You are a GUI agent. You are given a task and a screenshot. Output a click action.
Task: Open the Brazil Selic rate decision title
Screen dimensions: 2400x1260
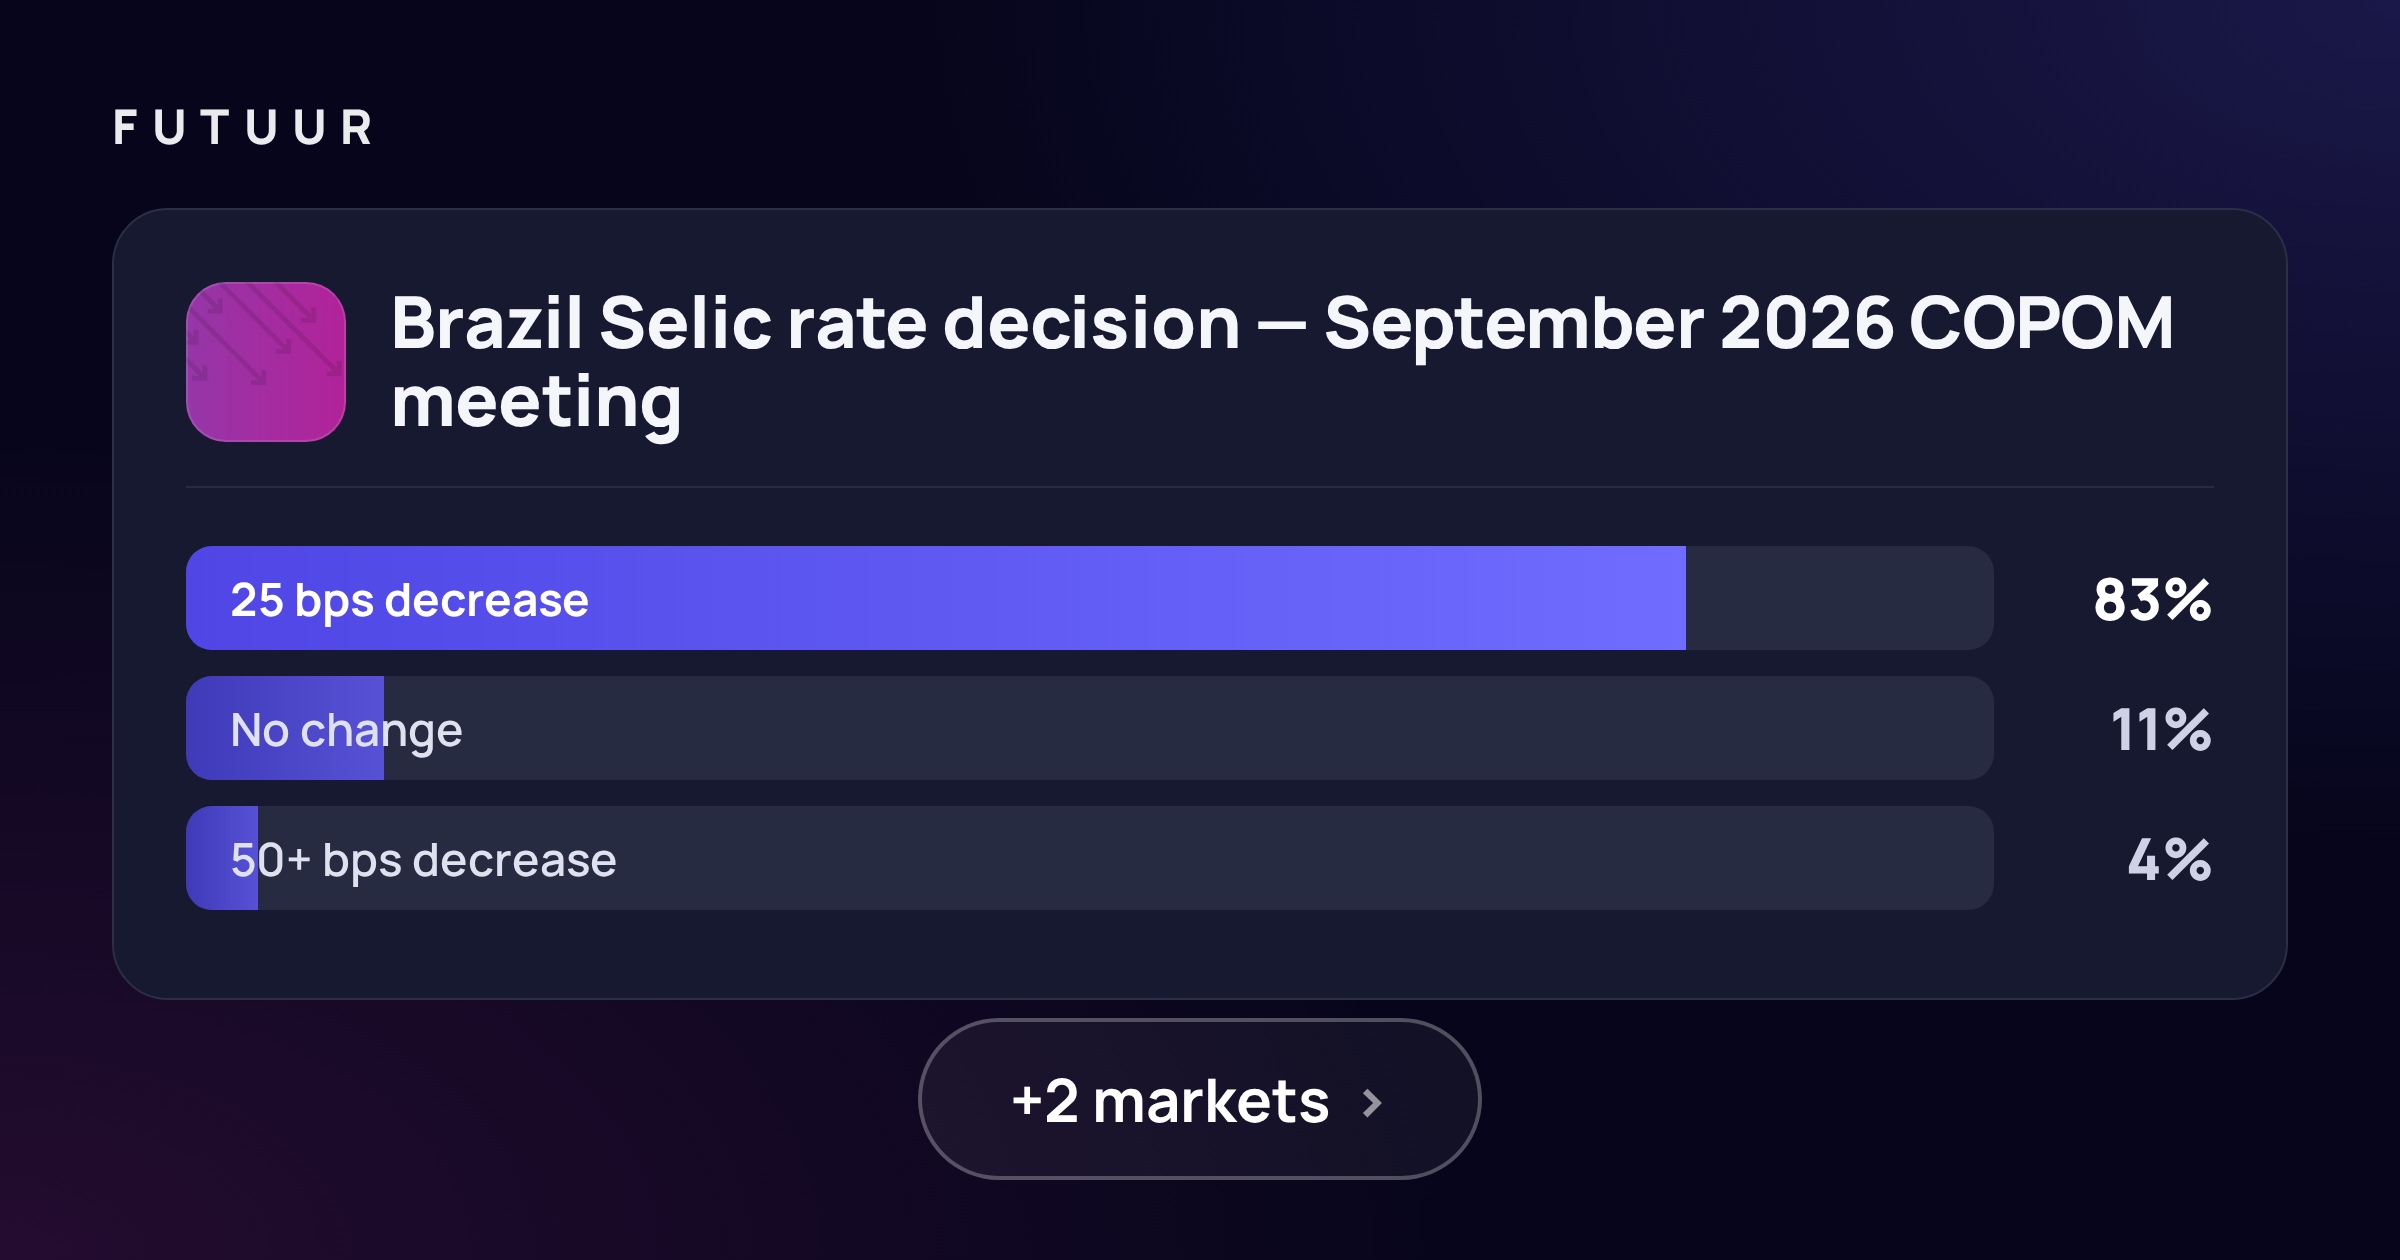[x=1282, y=362]
